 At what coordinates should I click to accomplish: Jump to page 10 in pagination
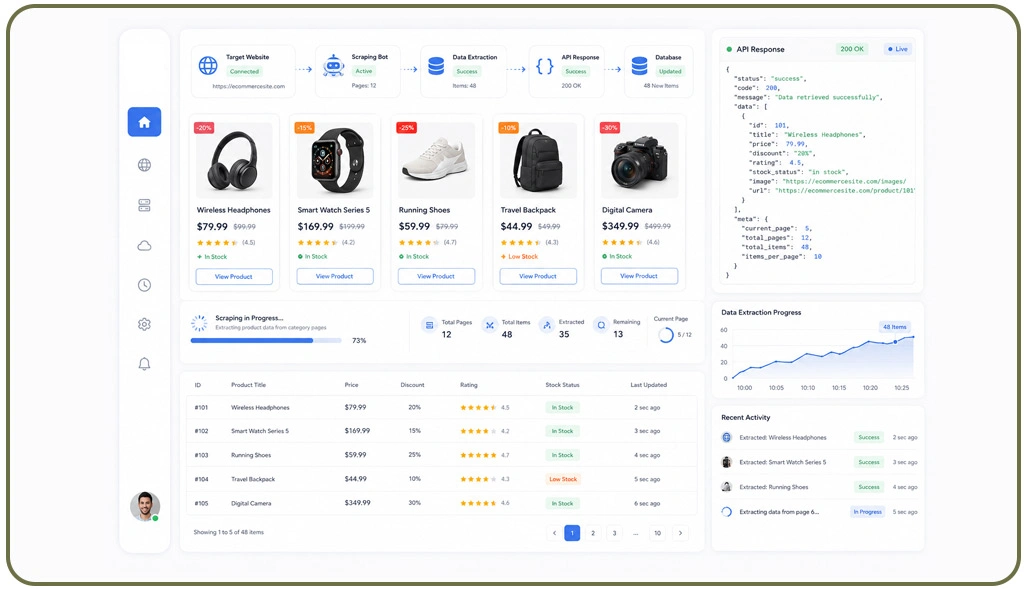coord(658,533)
